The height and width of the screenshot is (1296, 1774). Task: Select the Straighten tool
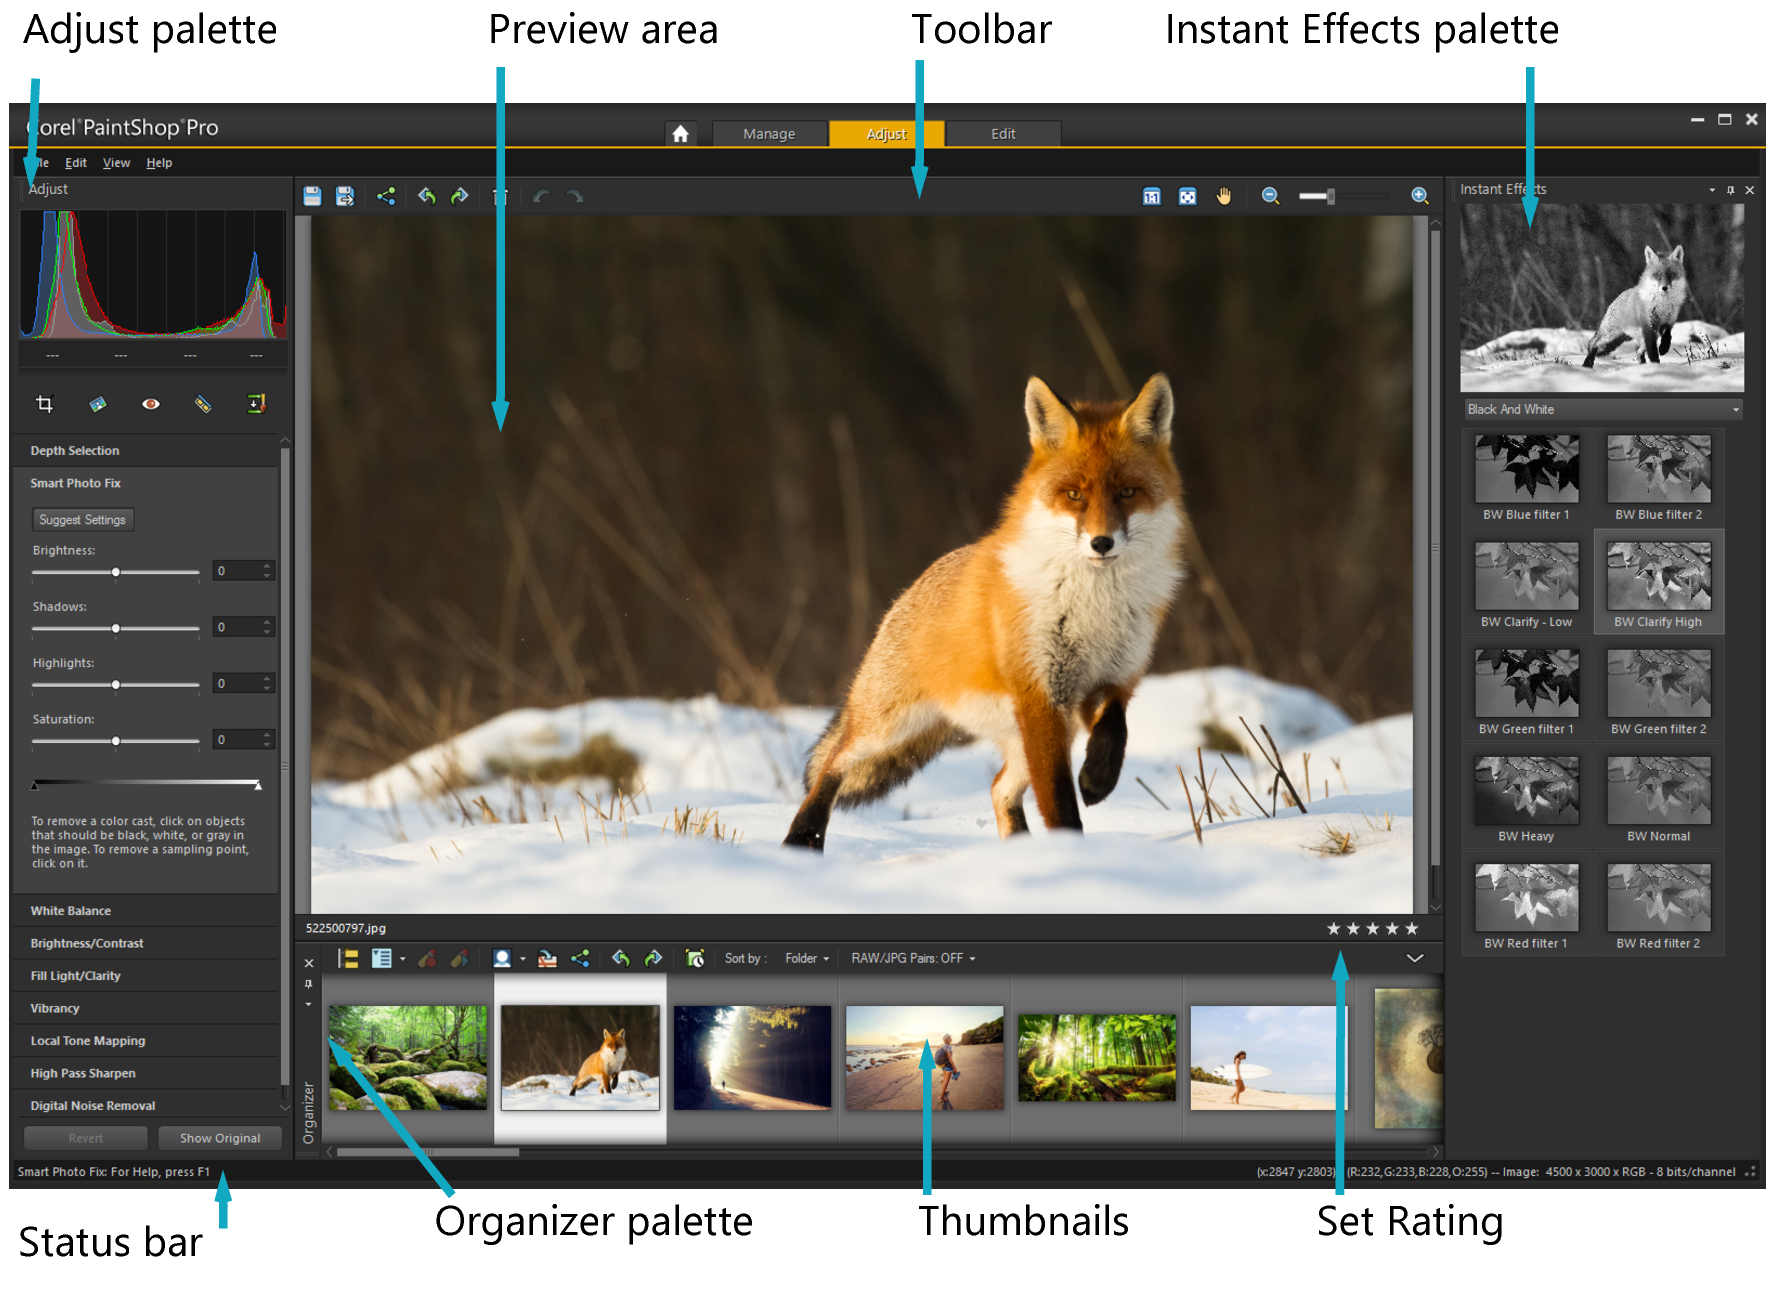pyautogui.click(x=97, y=404)
